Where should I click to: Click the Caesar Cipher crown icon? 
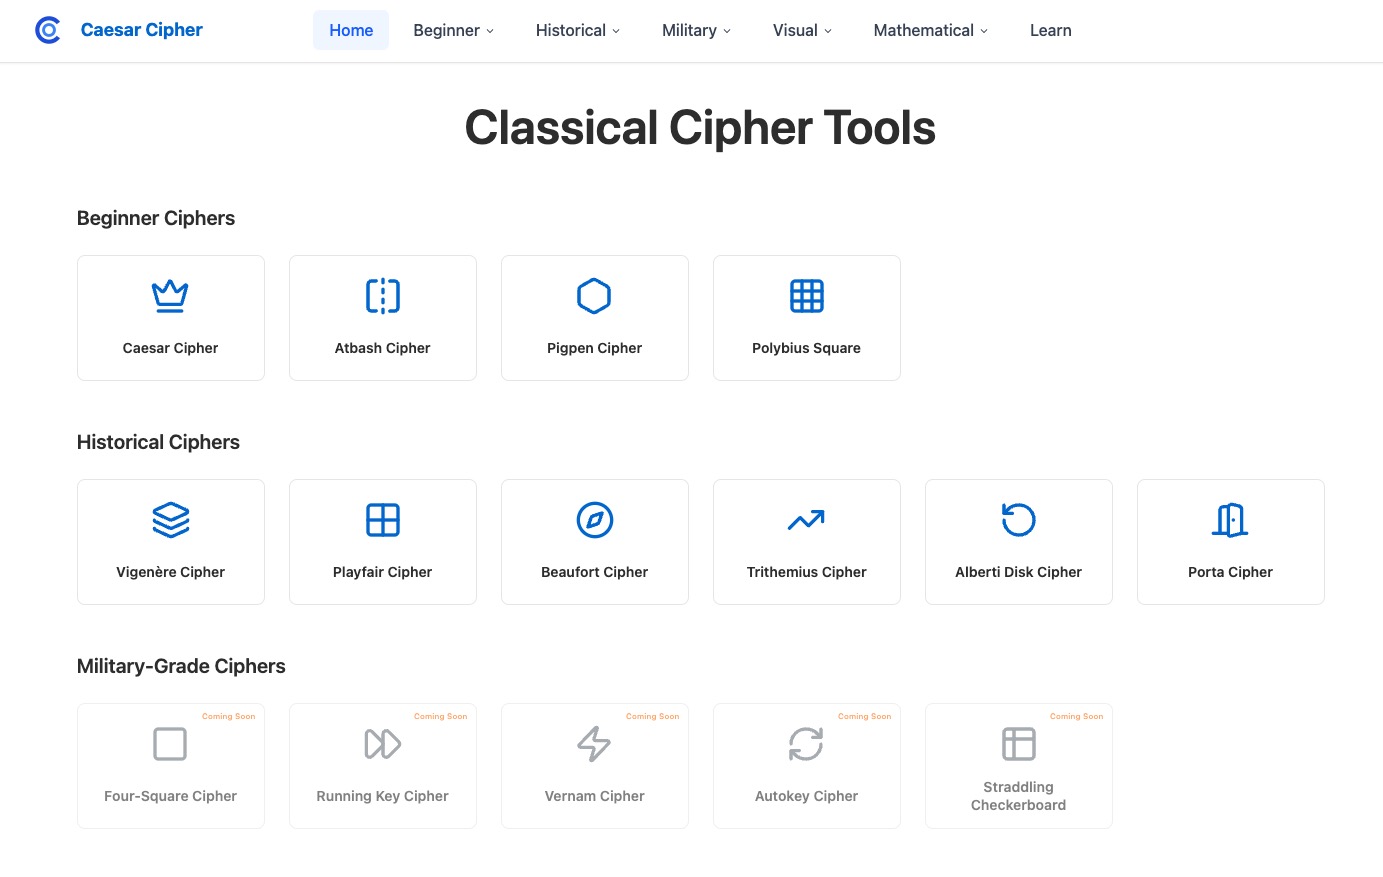170,296
